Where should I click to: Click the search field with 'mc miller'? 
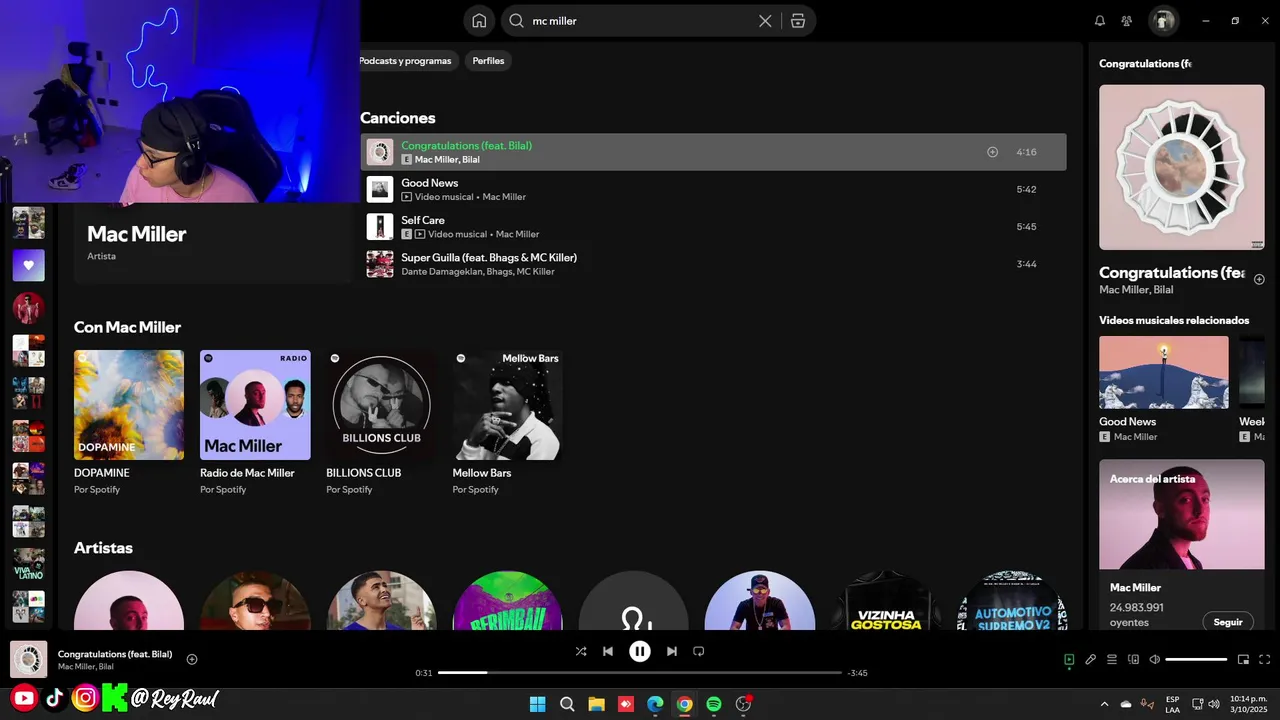coord(640,21)
